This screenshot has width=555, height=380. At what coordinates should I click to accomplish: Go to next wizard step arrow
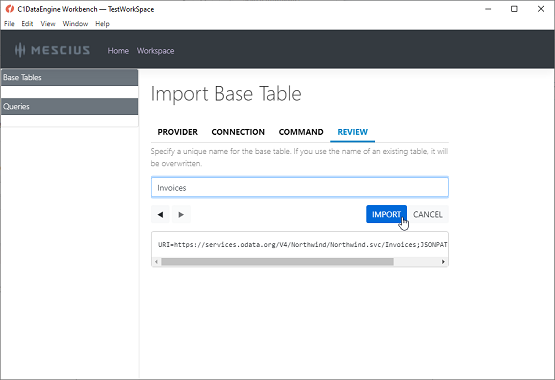[181, 214]
